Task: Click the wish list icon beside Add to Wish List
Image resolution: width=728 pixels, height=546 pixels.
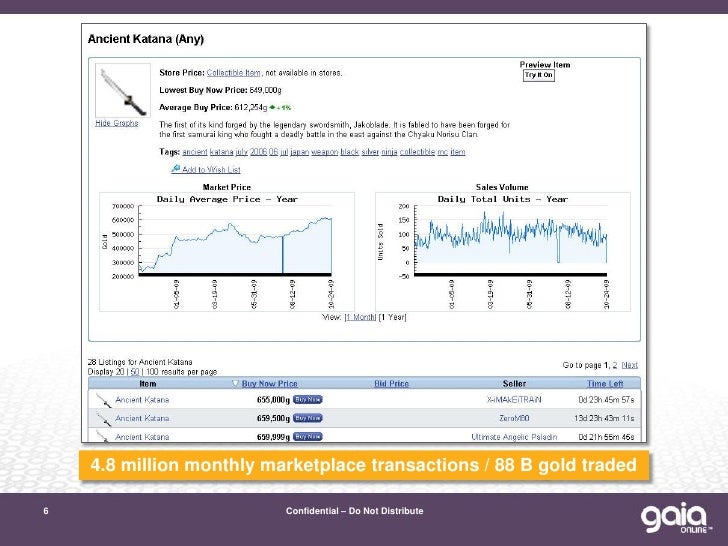Action: 176,169
